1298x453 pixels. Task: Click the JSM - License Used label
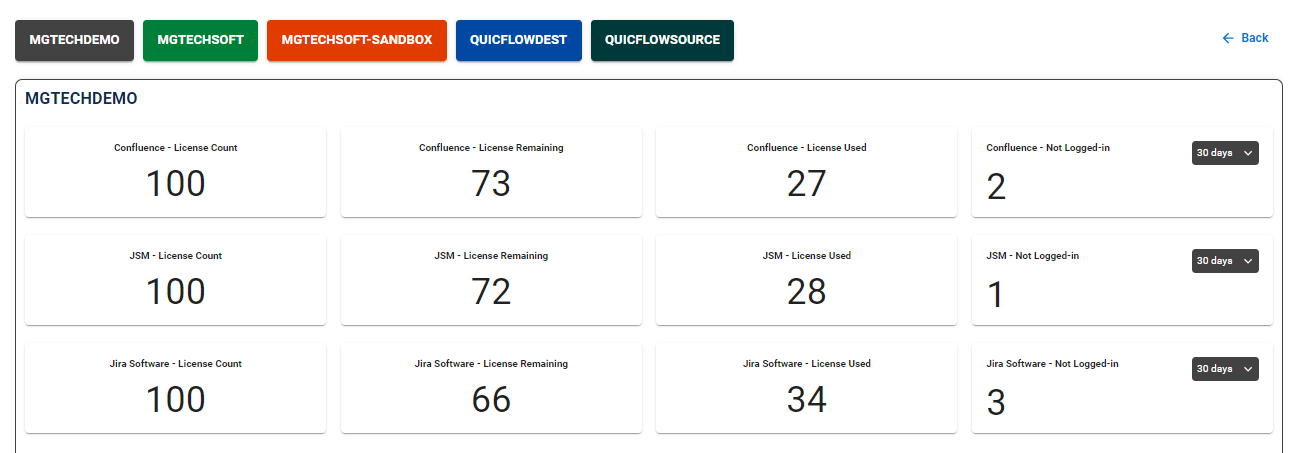point(807,256)
